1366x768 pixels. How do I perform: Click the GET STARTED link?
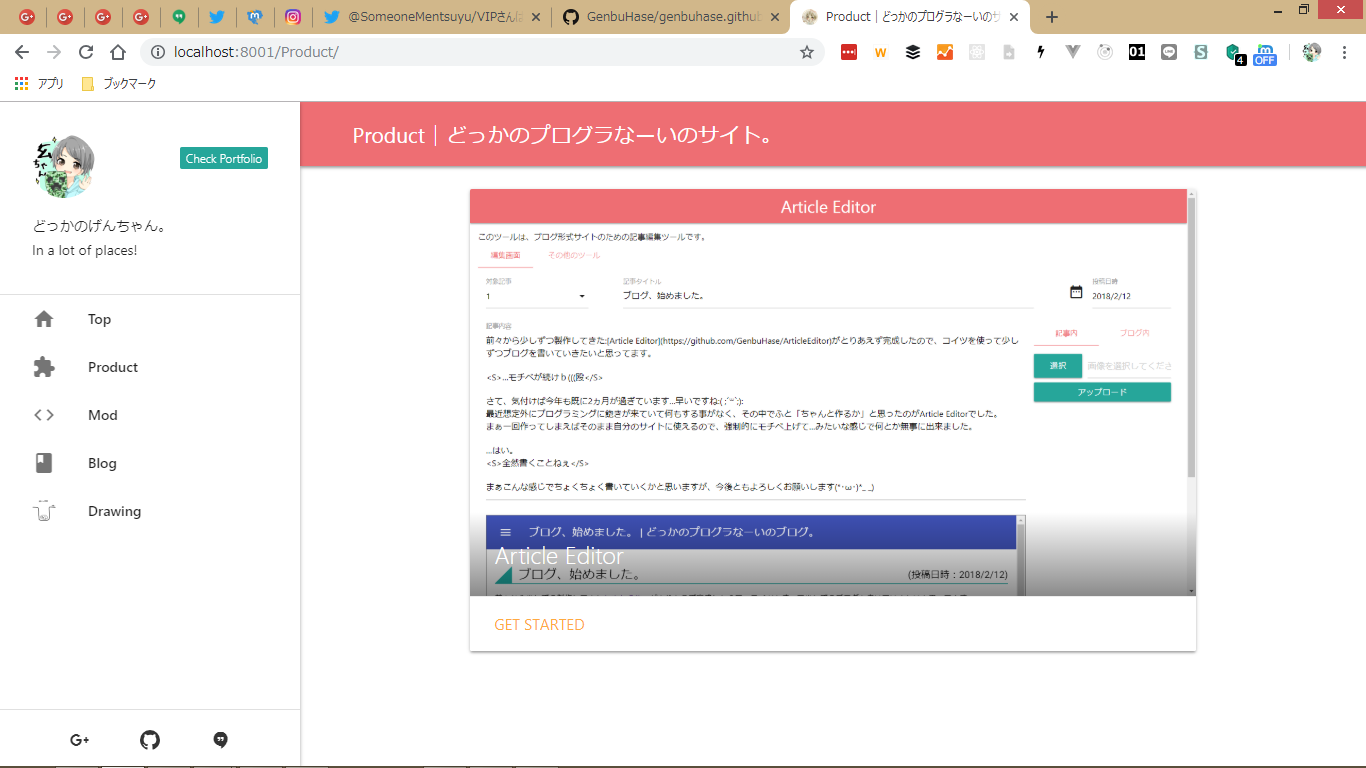[539, 625]
